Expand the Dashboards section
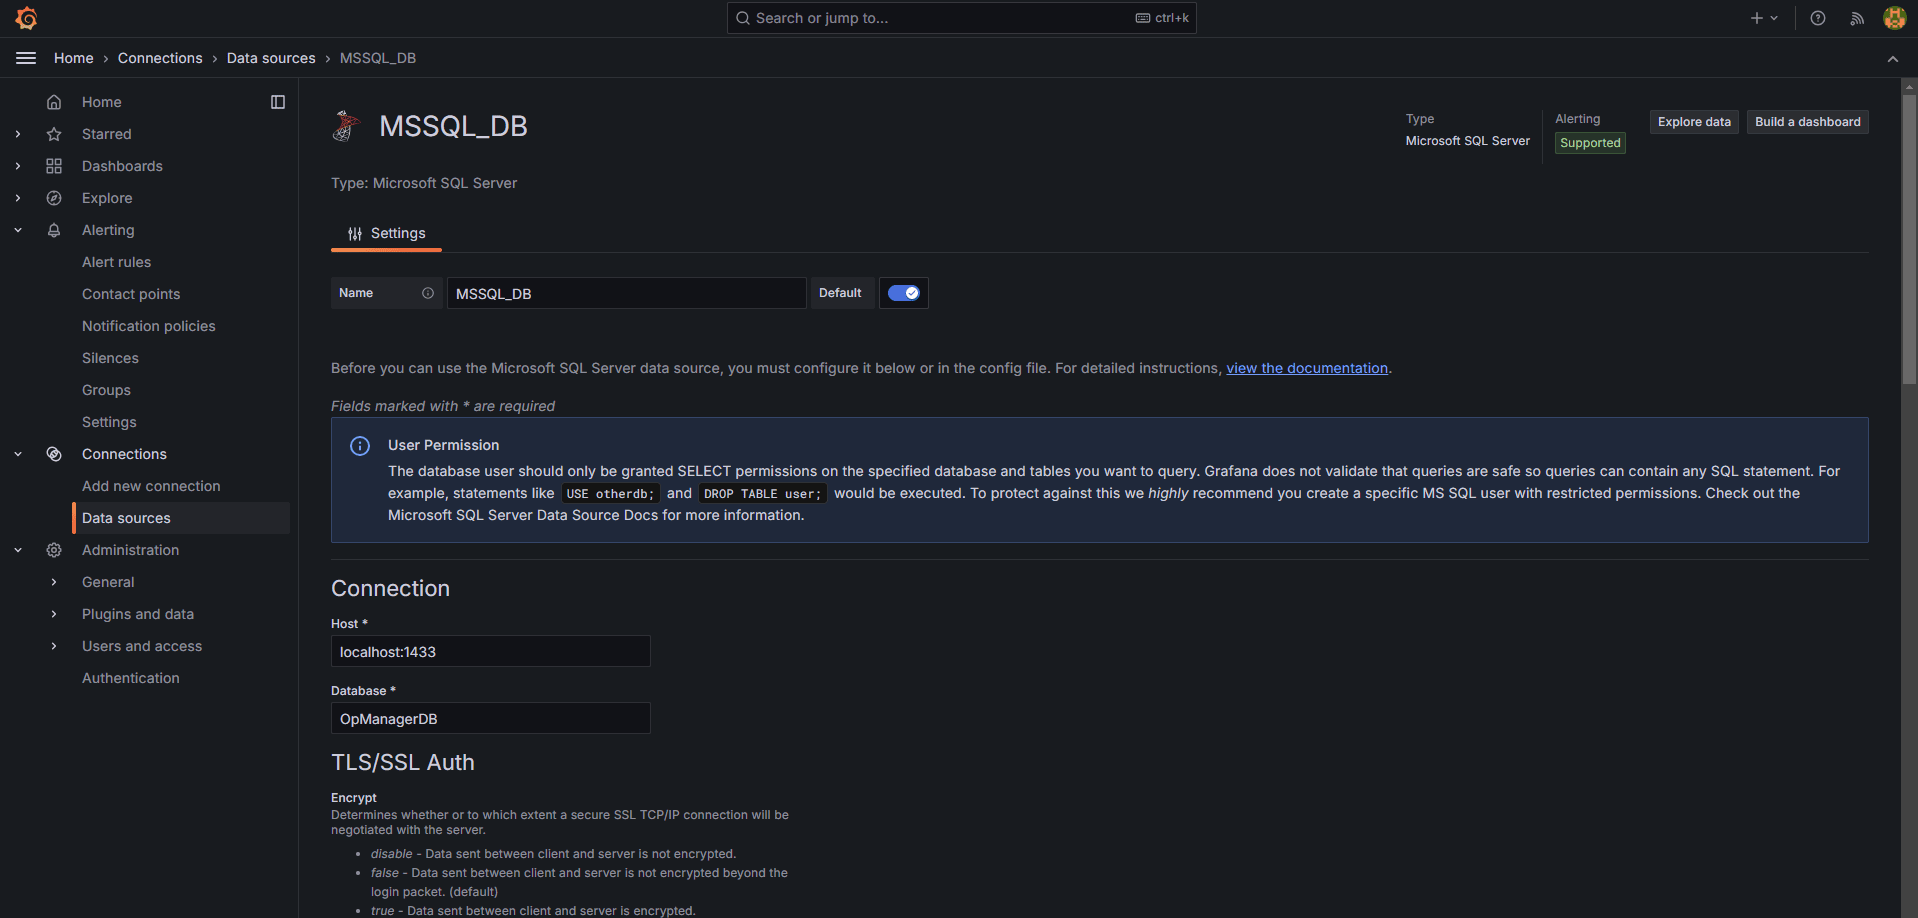1918x918 pixels. click(18, 166)
